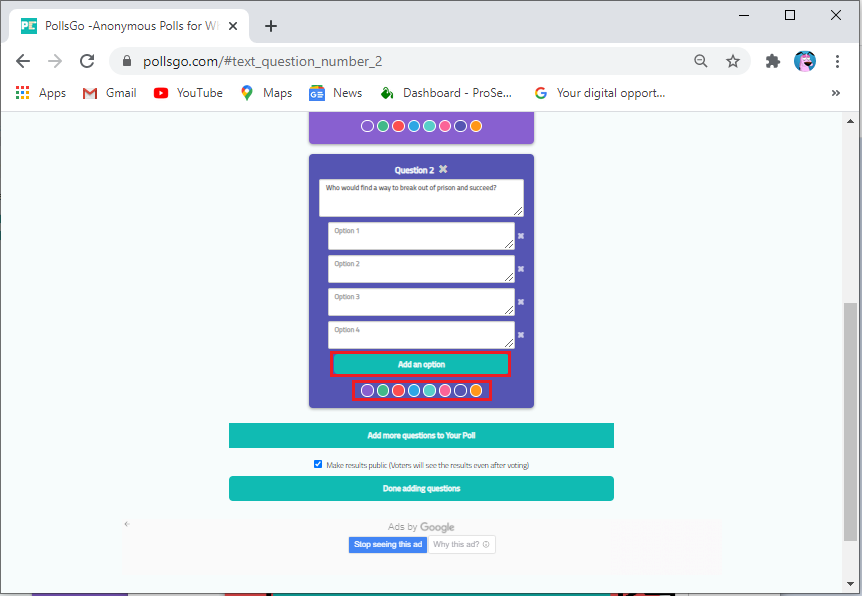Click the ad's small back arrow
Viewport: 862px width, 596px height.
[x=127, y=524]
